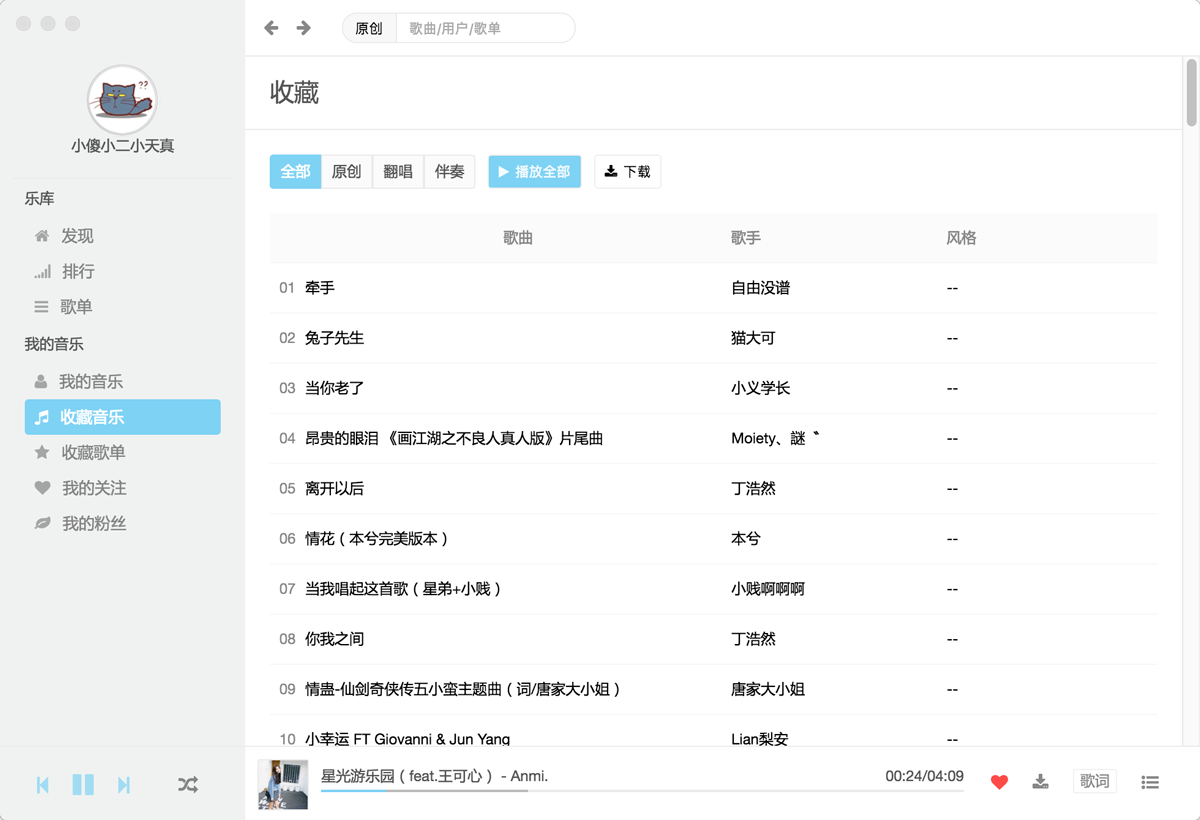
Task: Skip to the next track
Action: tap(124, 785)
